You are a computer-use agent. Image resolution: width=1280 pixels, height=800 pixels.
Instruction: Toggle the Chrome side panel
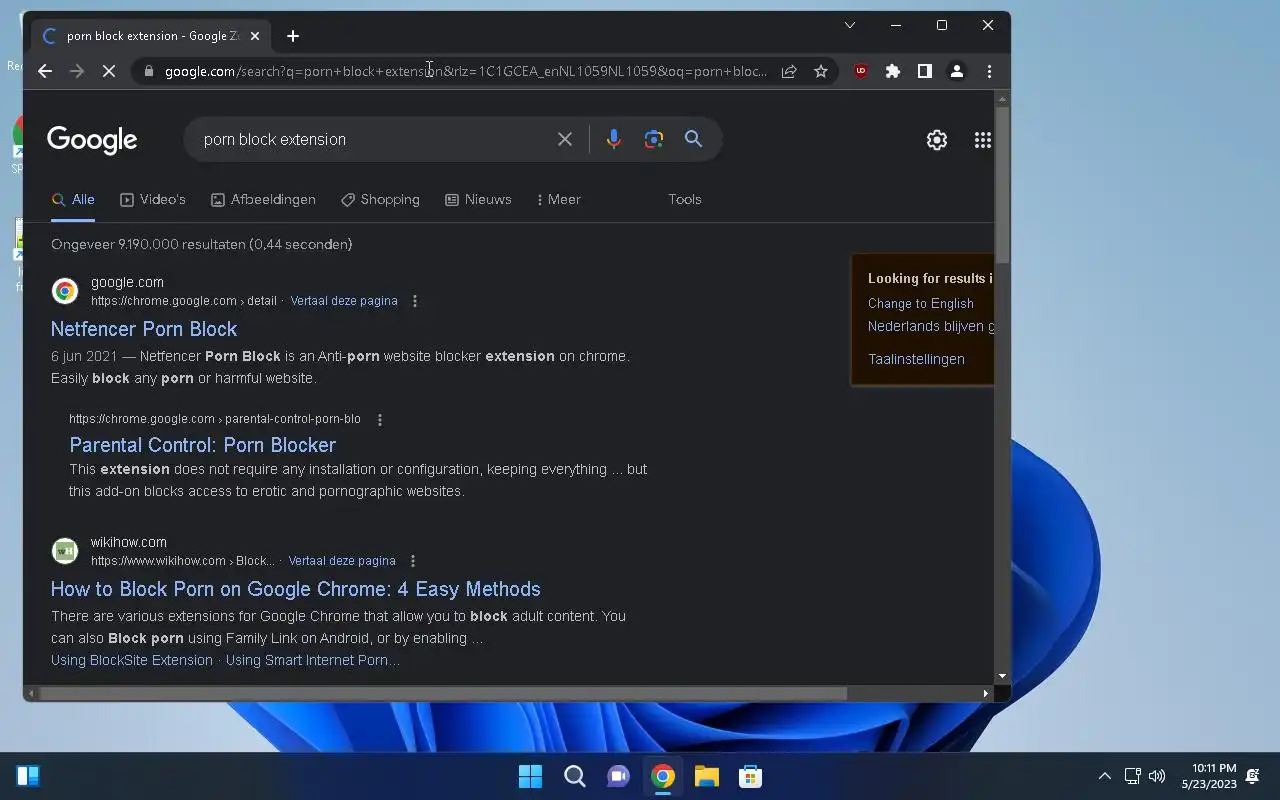(925, 71)
